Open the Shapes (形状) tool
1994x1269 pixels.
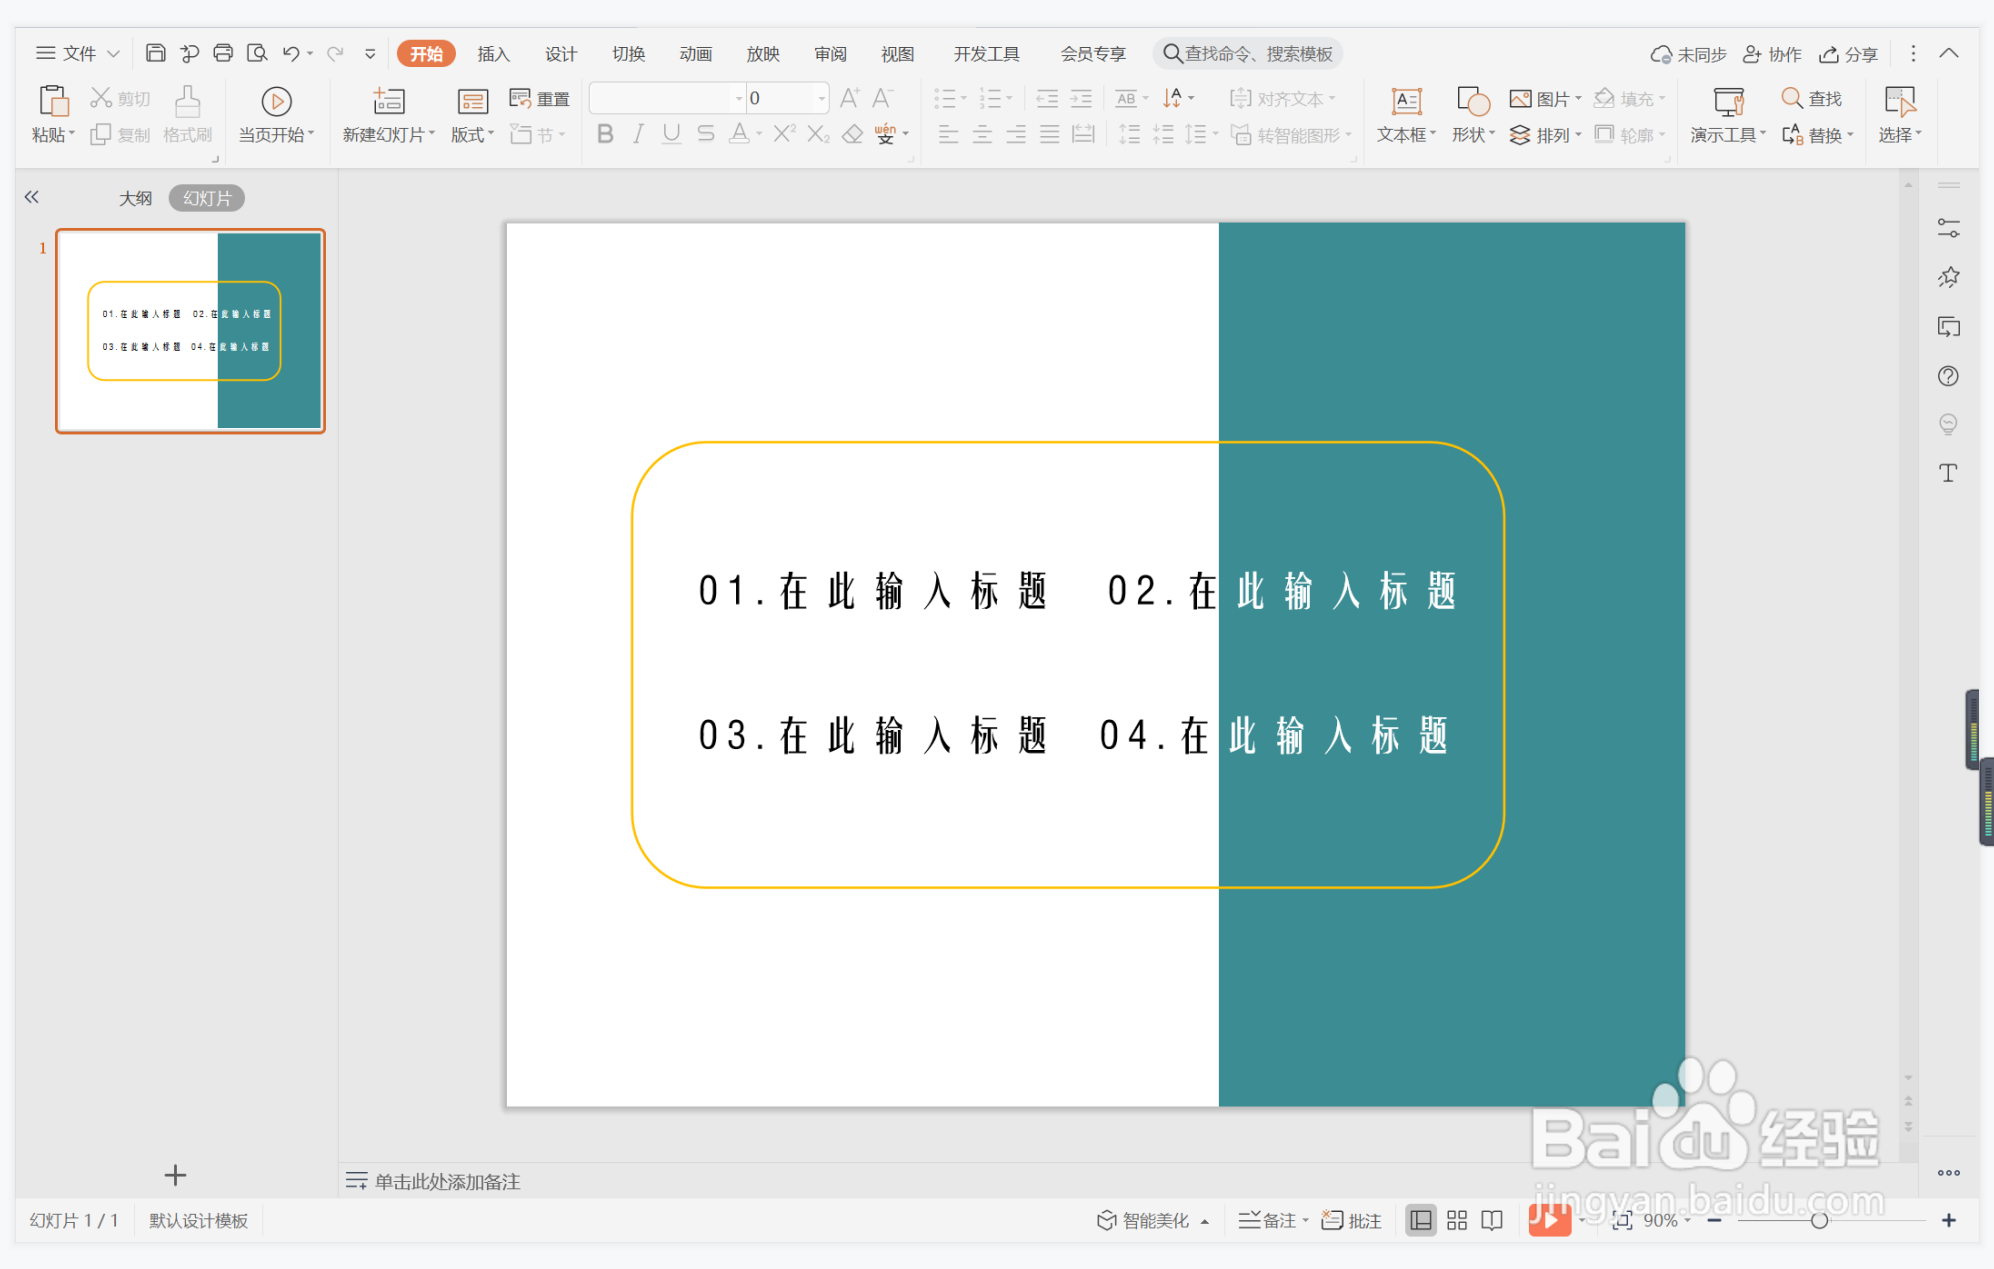point(1470,113)
